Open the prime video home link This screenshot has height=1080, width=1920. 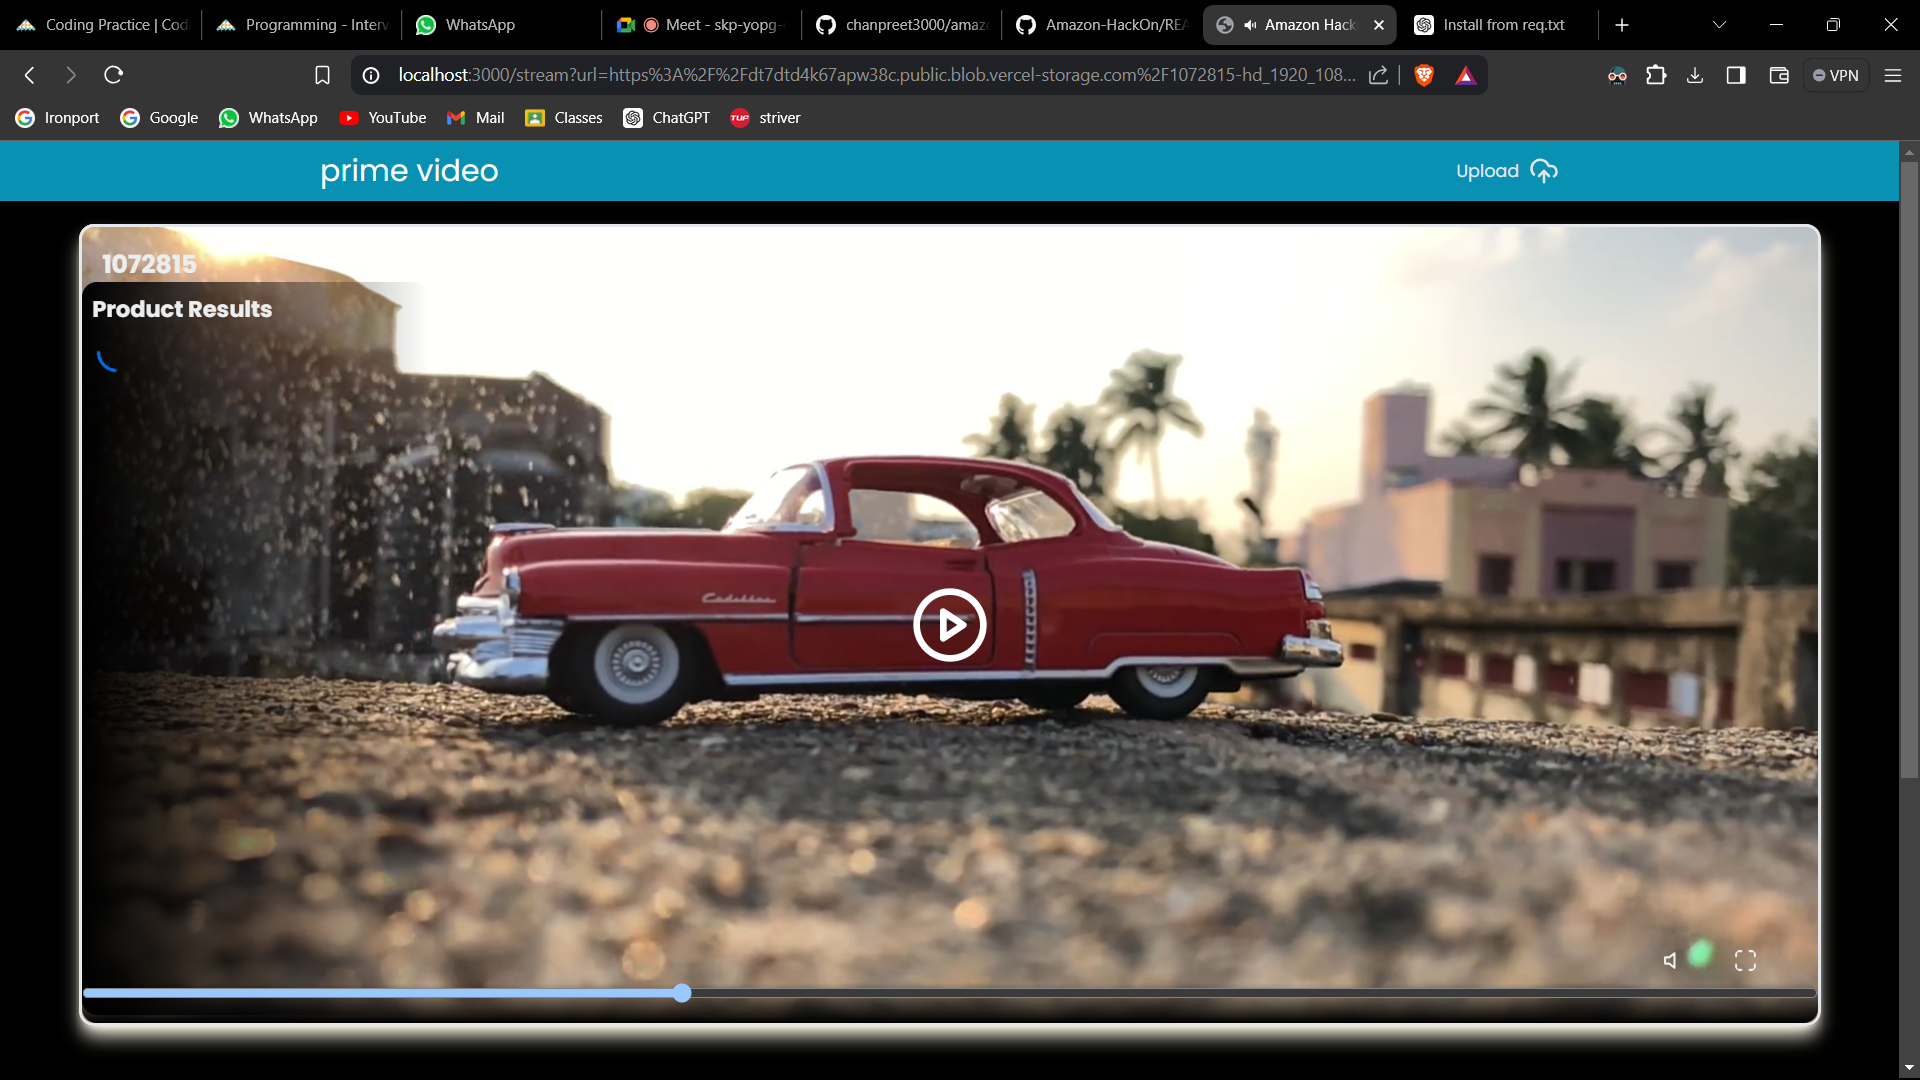(x=409, y=171)
